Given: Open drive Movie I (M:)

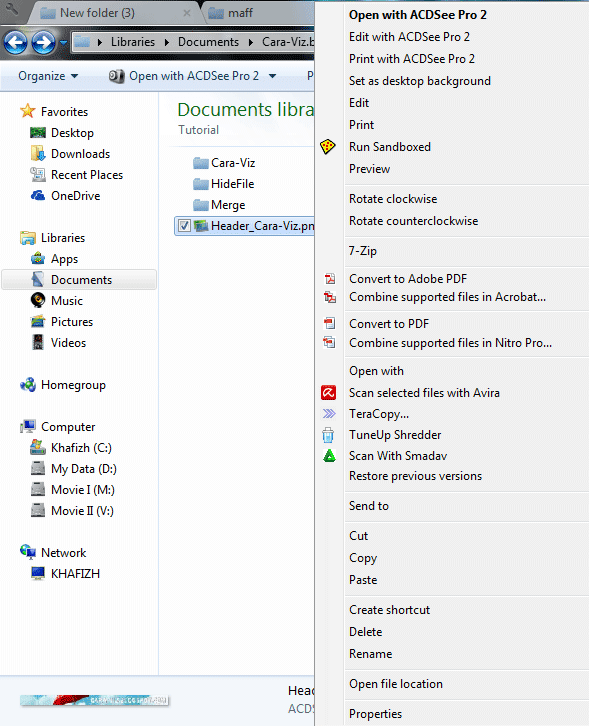Looking at the screenshot, I should coord(82,490).
